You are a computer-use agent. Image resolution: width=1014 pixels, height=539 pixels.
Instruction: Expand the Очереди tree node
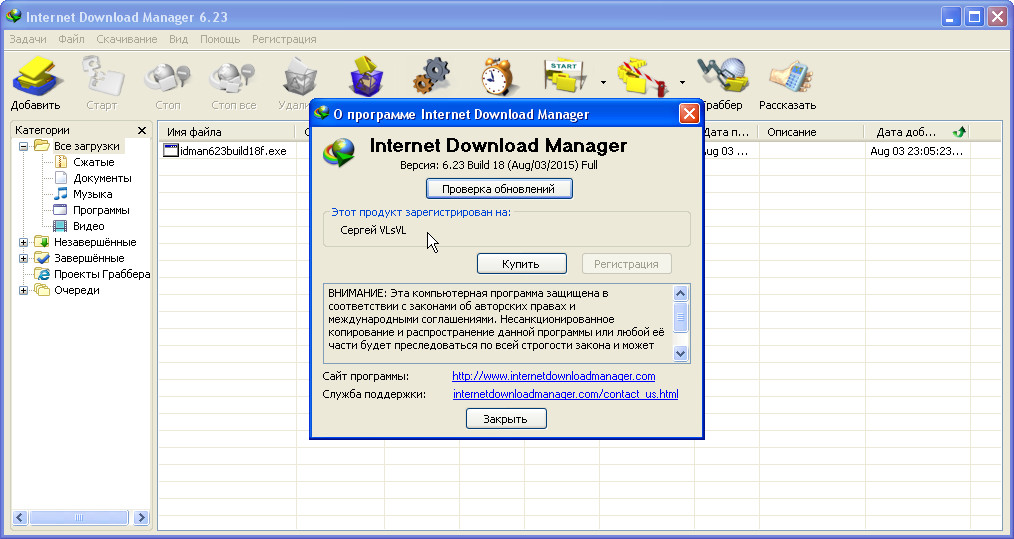(23, 290)
